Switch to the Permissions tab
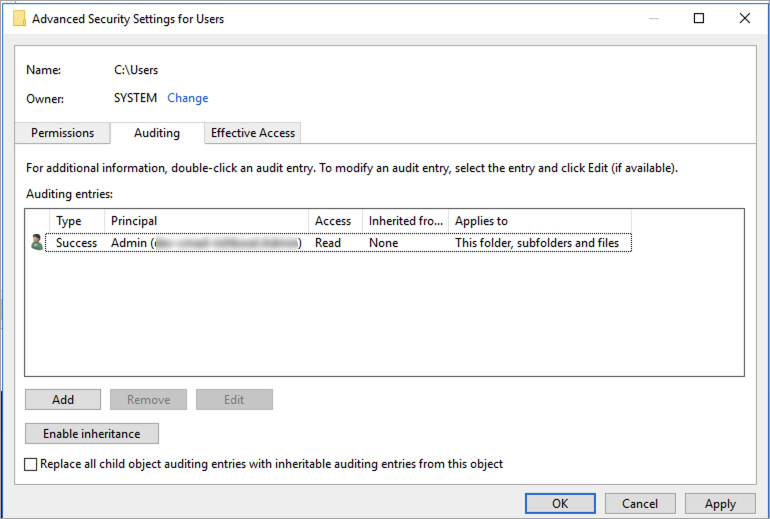Image resolution: width=770 pixels, height=519 pixels. point(62,133)
